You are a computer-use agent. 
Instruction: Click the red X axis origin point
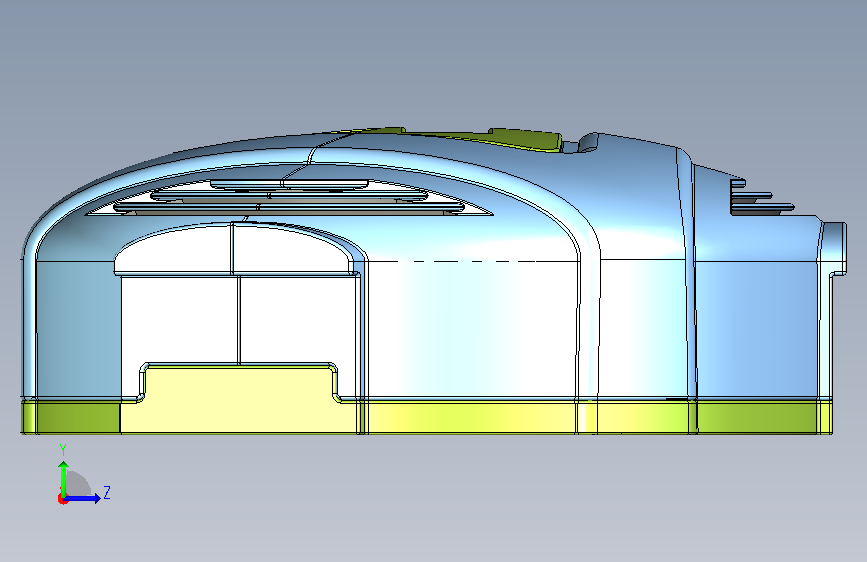62,499
